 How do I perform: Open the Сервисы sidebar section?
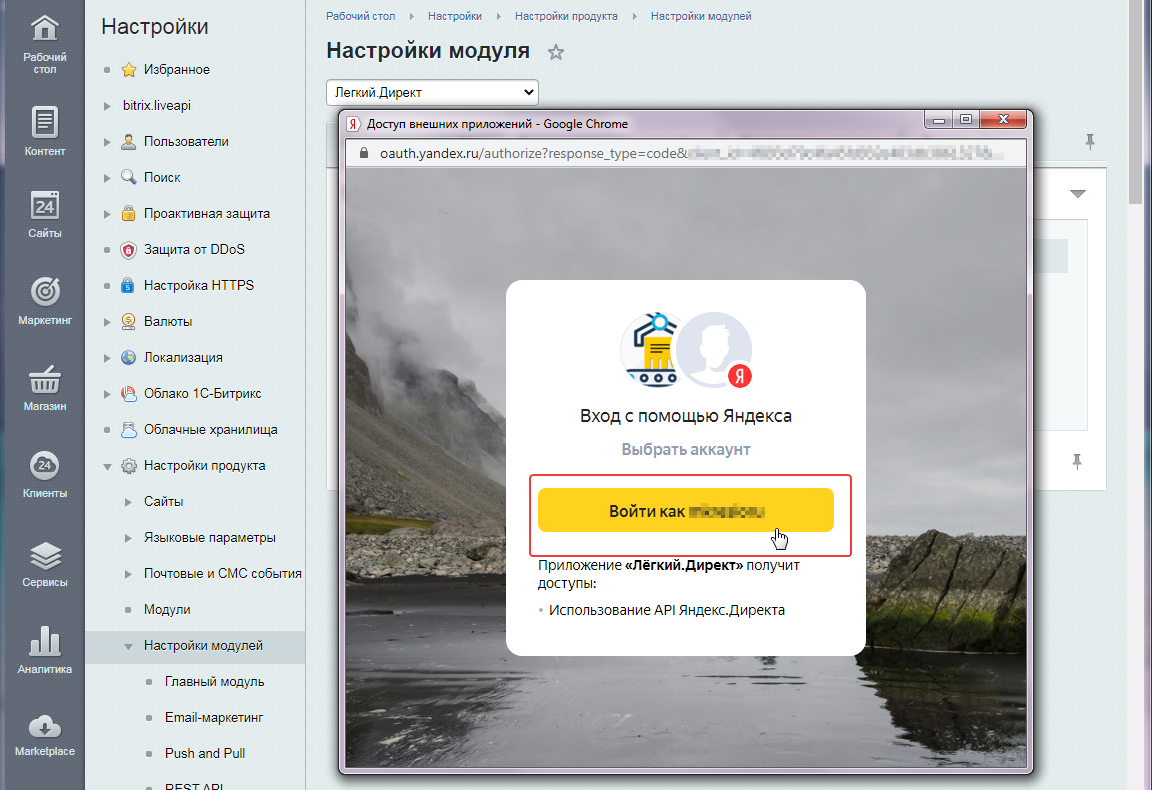[44, 563]
